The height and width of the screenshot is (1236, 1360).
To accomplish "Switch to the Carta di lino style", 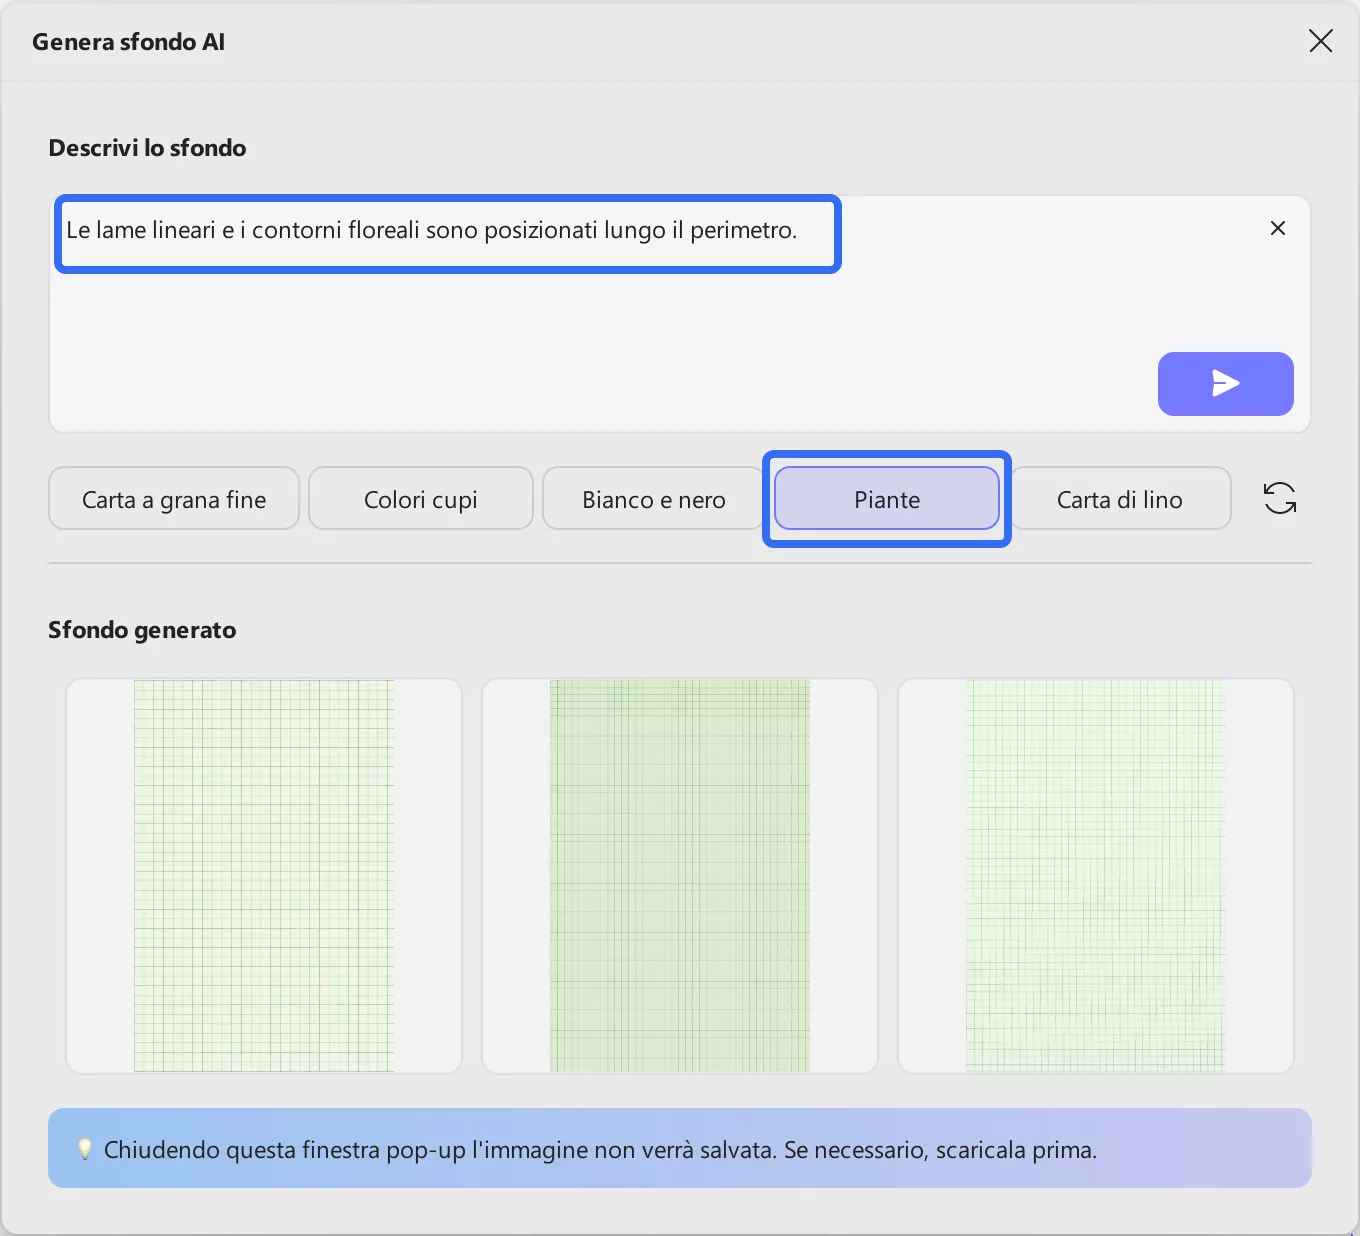I will 1119,498.
